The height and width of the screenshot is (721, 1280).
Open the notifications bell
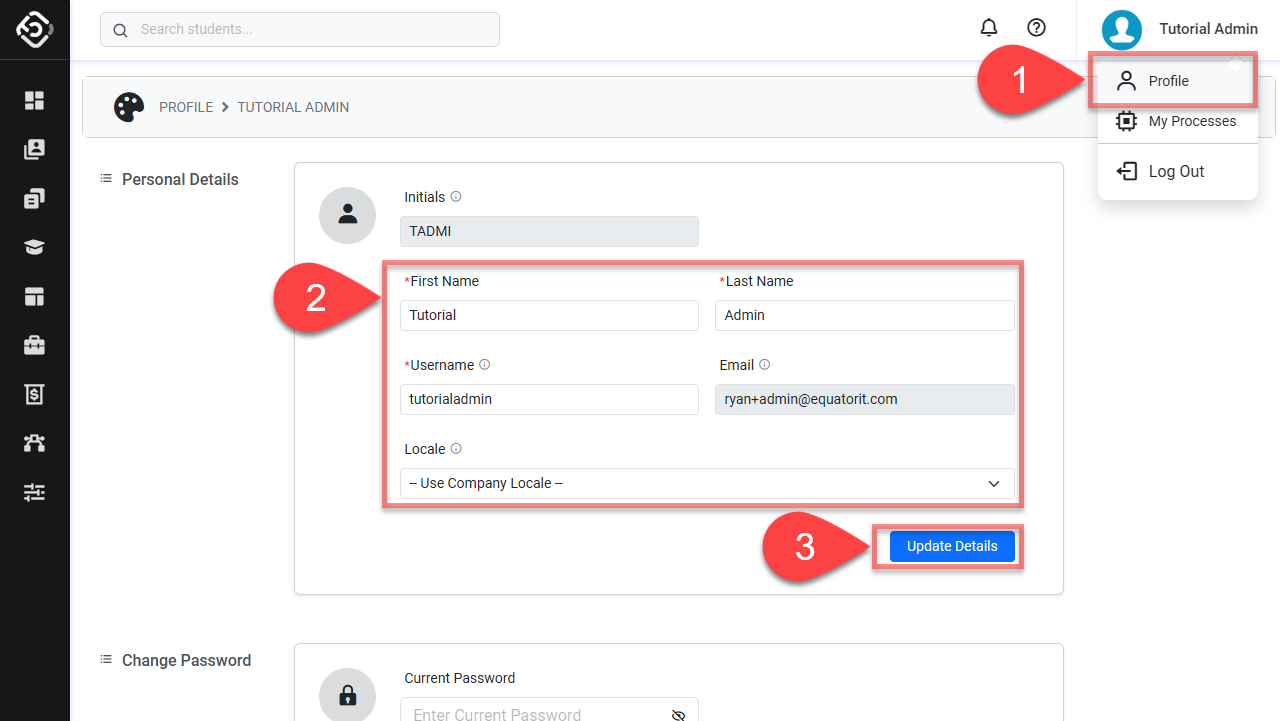(x=989, y=28)
